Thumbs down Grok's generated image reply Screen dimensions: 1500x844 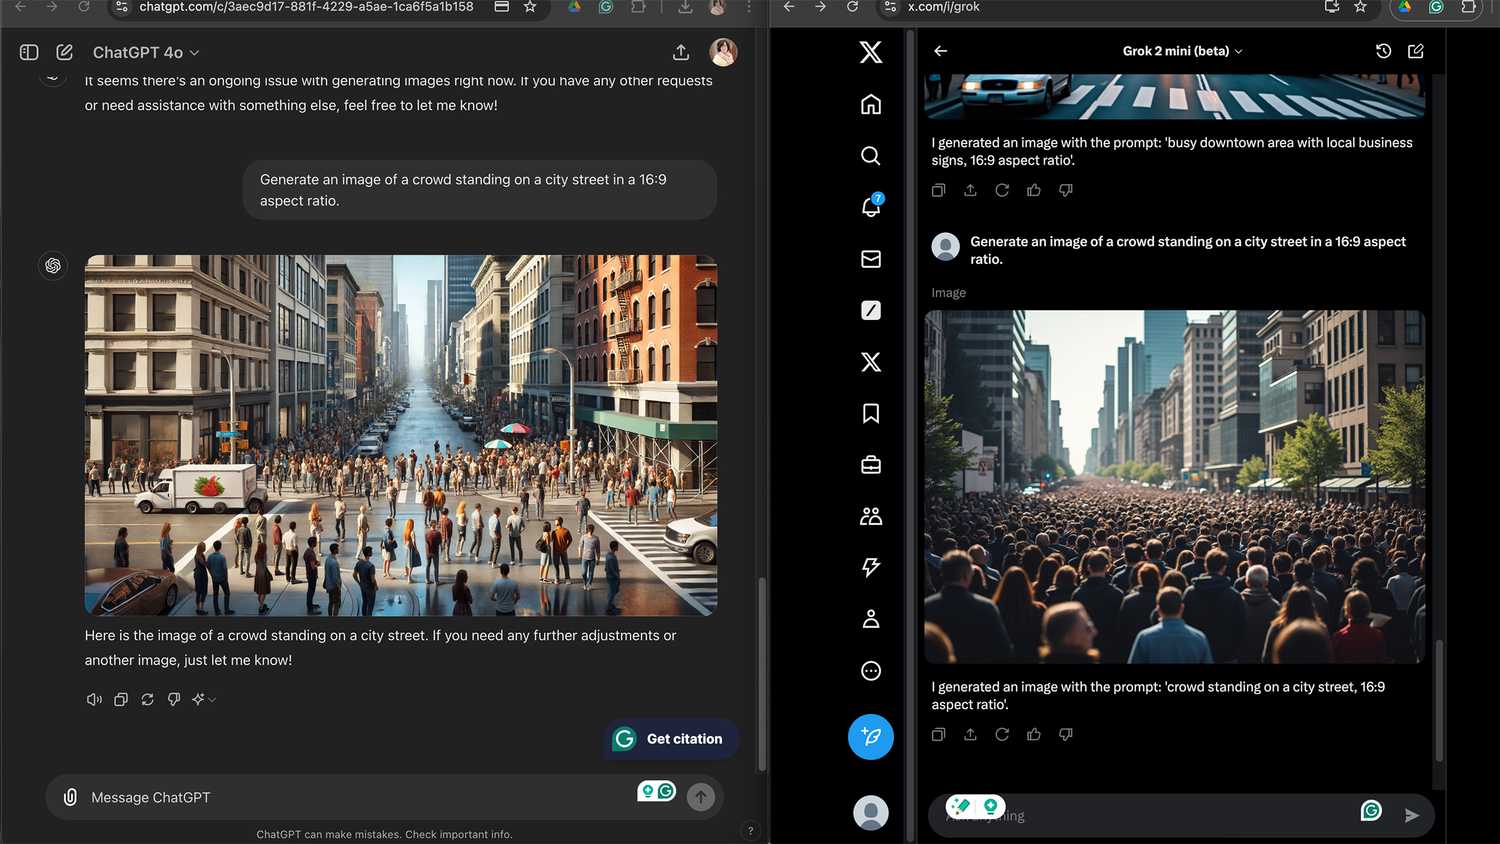coord(1066,734)
